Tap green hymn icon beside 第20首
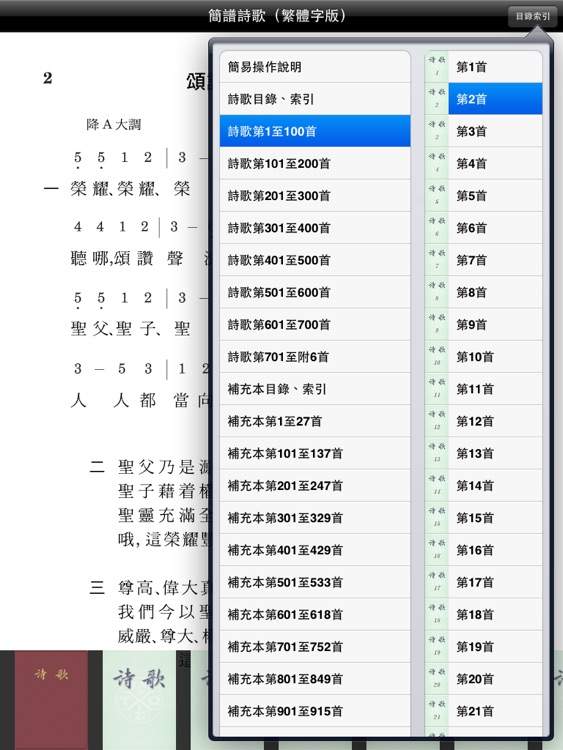The image size is (563, 750). (x=437, y=679)
